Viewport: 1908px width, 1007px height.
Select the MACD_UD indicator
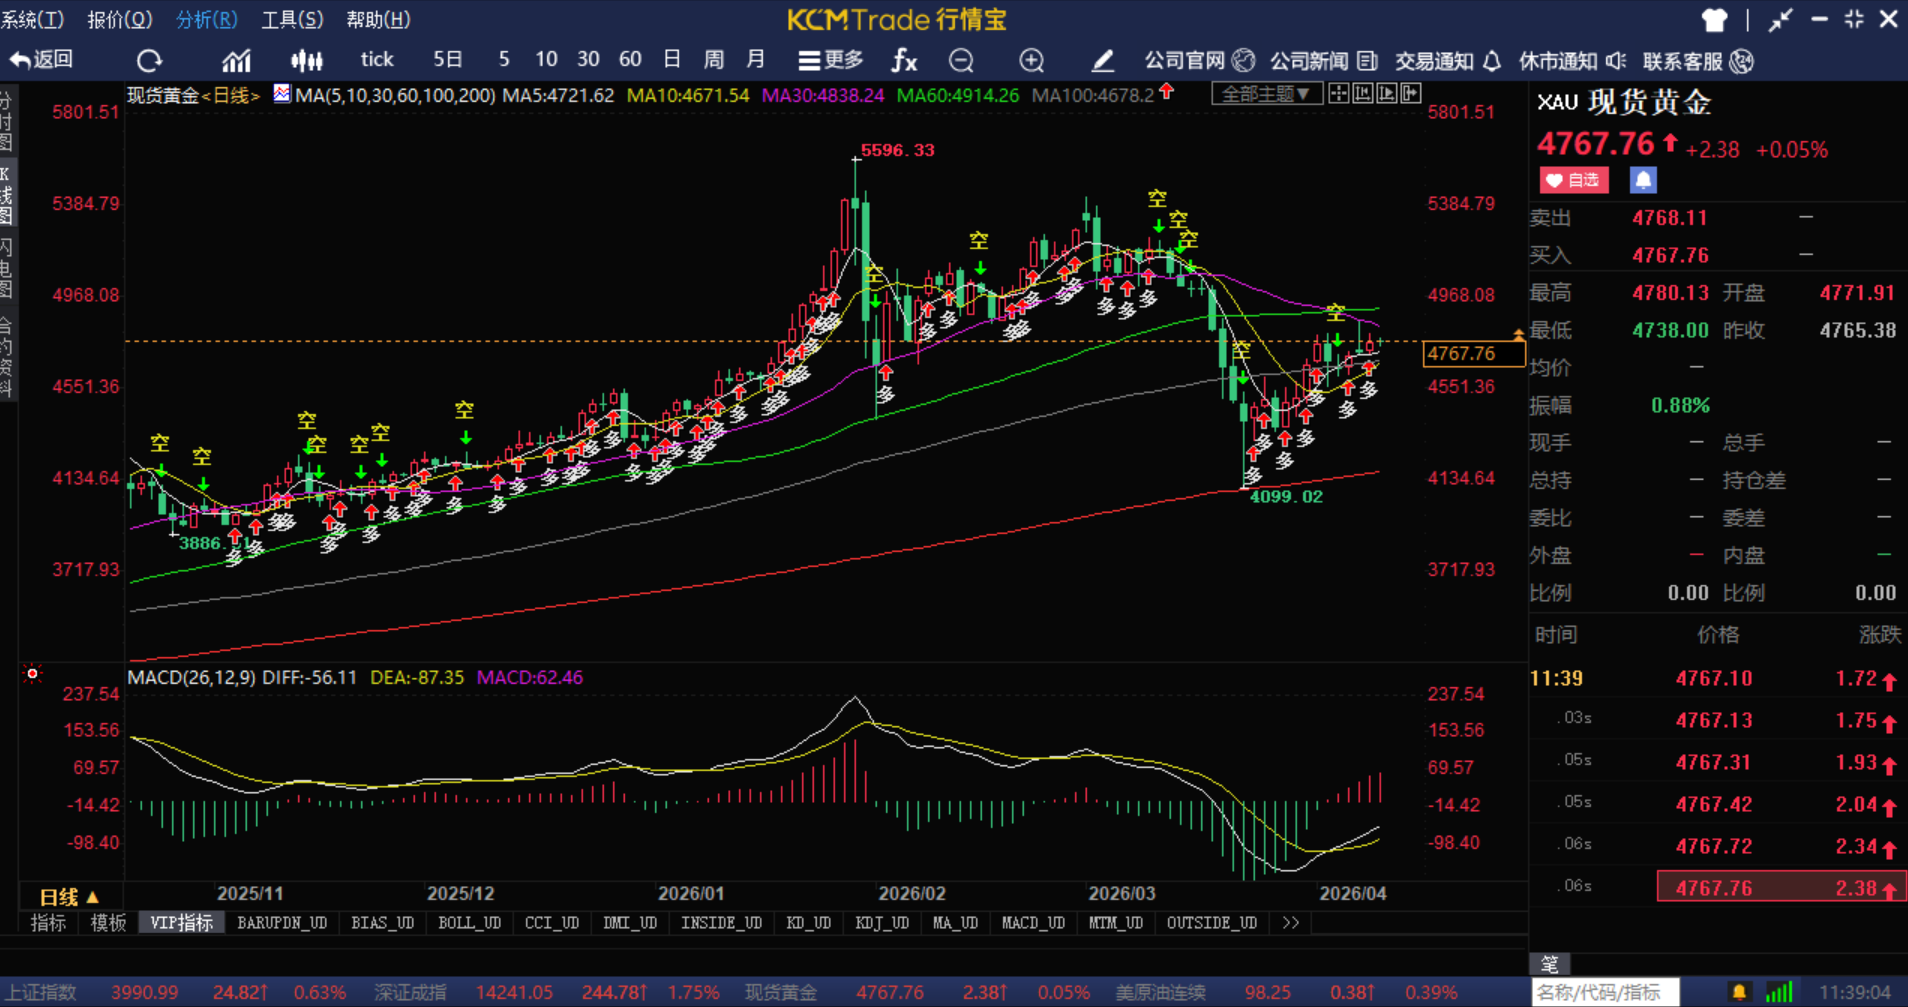pyautogui.click(x=1034, y=923)
